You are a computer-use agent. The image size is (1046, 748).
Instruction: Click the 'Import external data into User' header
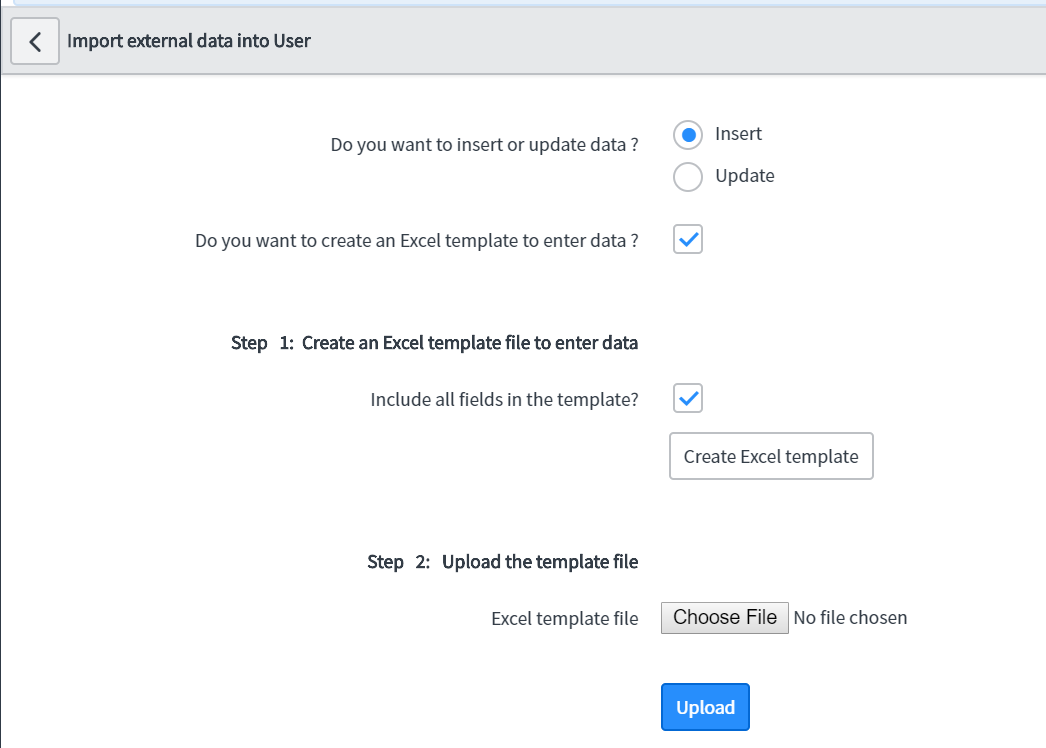point(189,40)
